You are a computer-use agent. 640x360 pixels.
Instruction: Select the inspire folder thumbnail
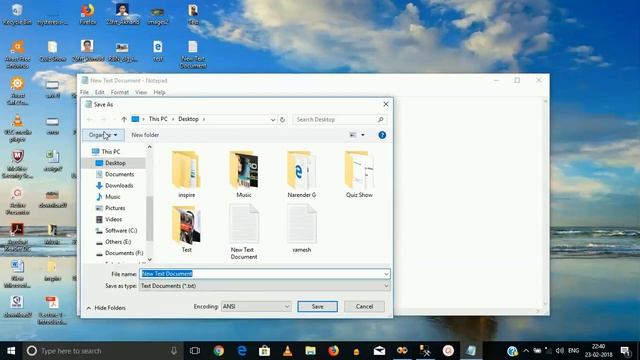187,174
